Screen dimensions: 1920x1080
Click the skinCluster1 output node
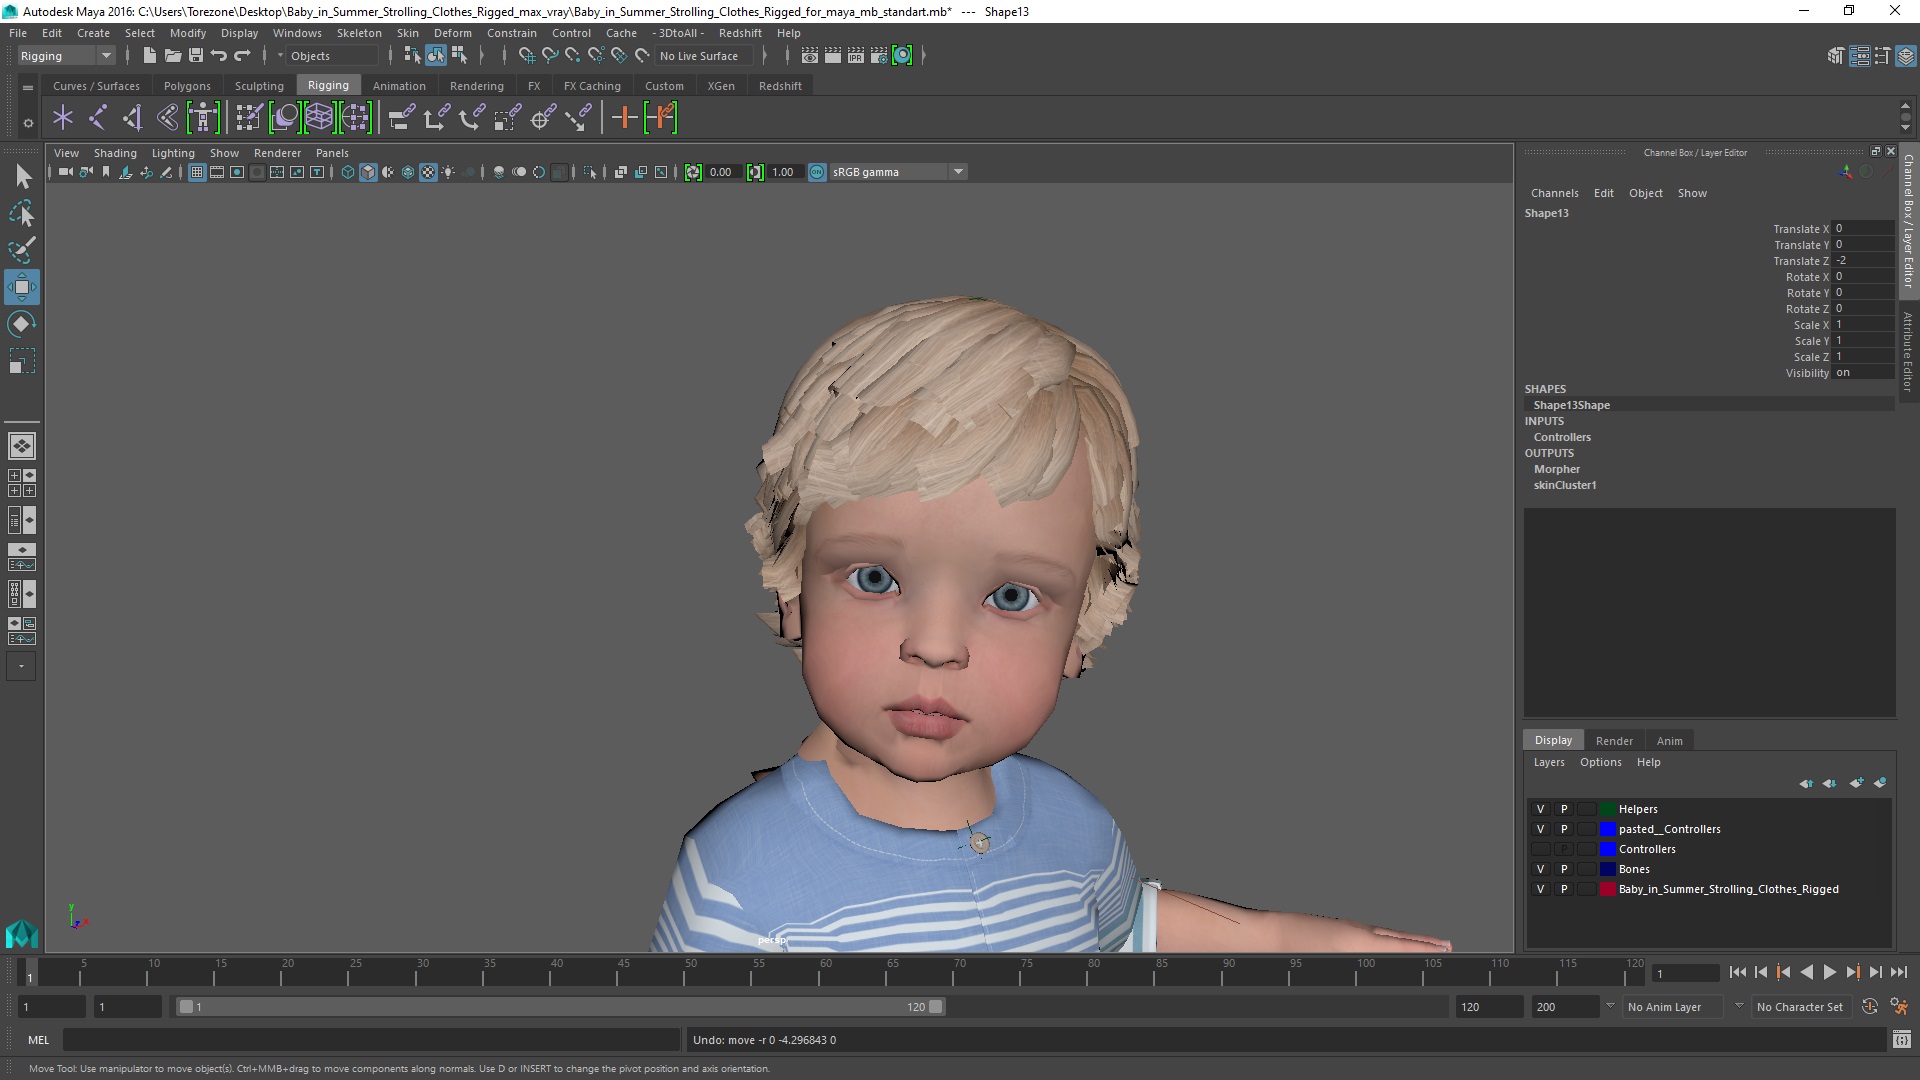pyautogui.click(x=1565, y=485)
